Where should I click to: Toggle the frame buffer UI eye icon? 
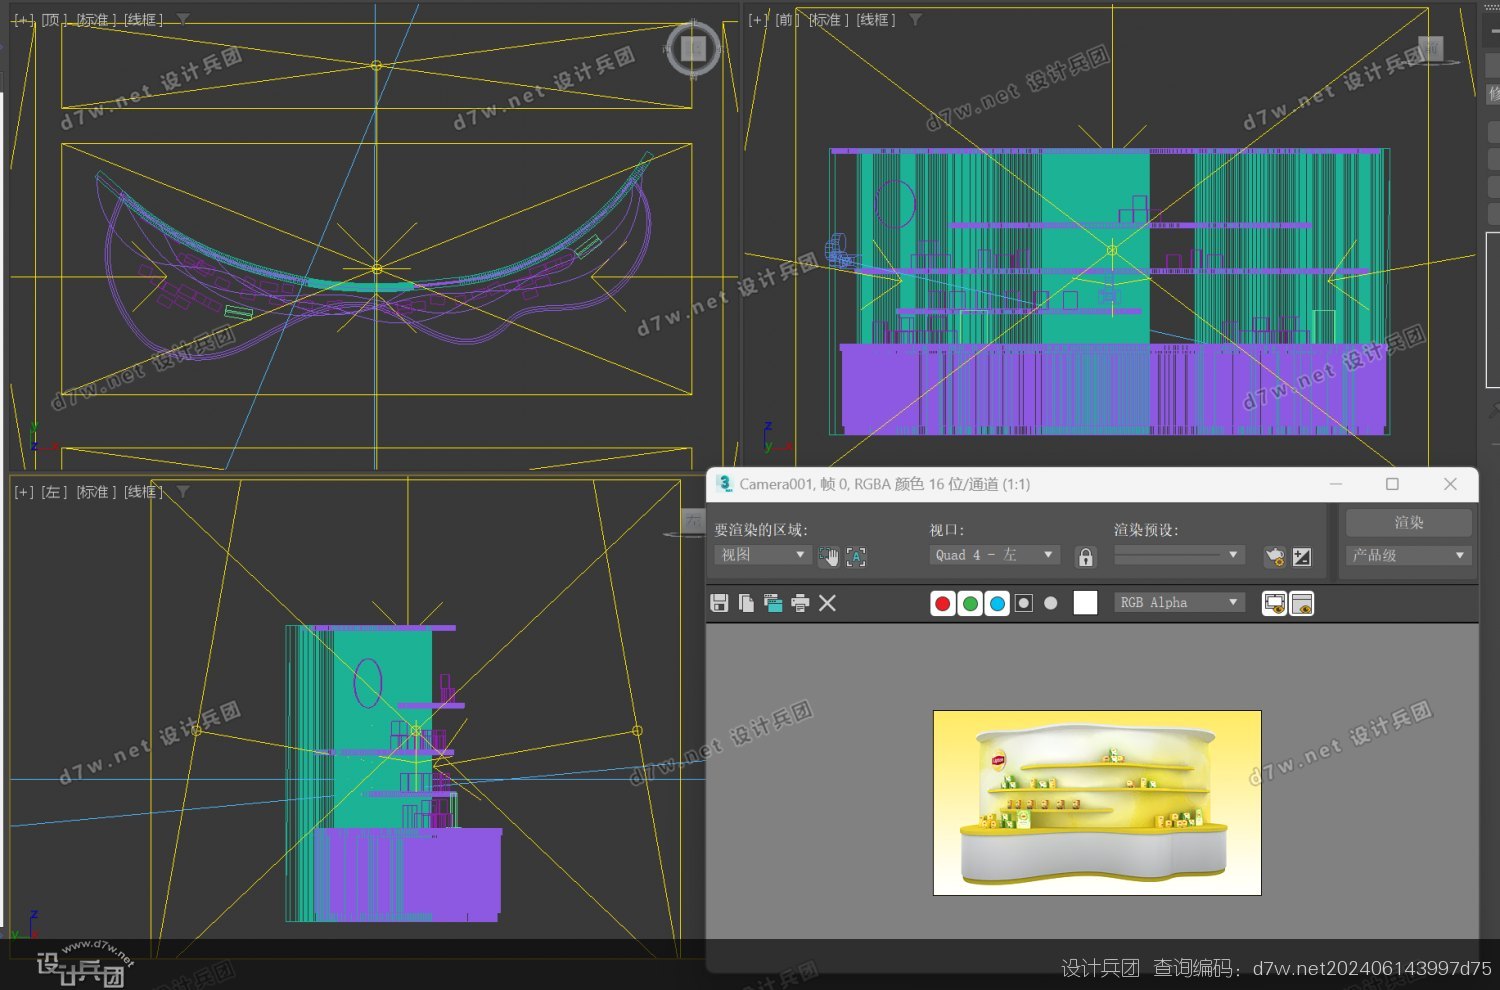1302,603
